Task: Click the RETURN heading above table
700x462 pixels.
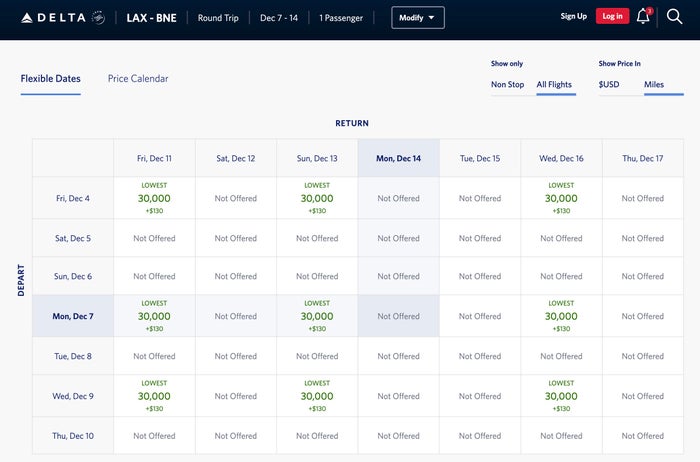Action: [352, 123]
